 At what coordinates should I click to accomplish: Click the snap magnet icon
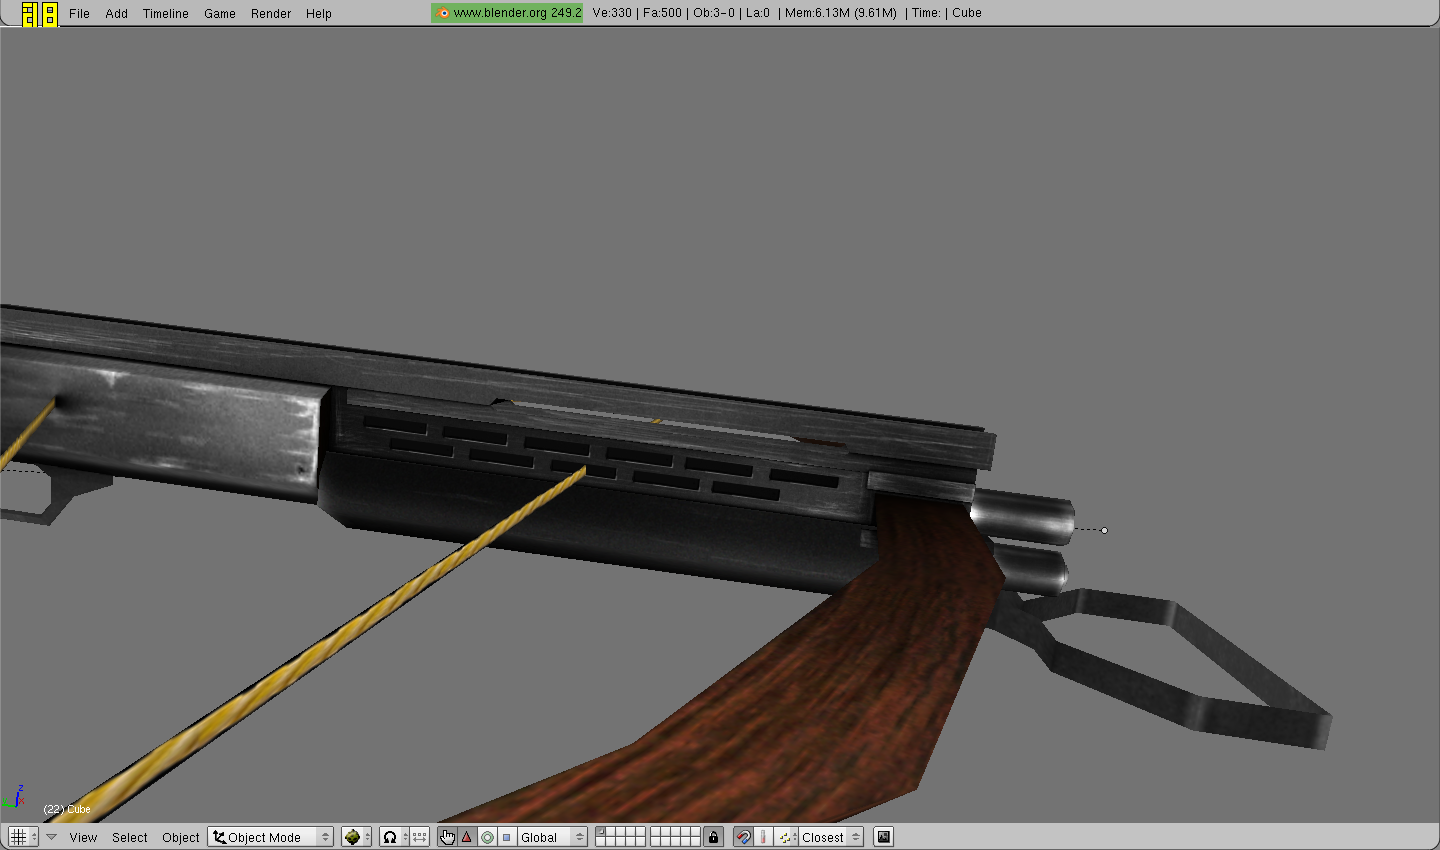(743, 837)
